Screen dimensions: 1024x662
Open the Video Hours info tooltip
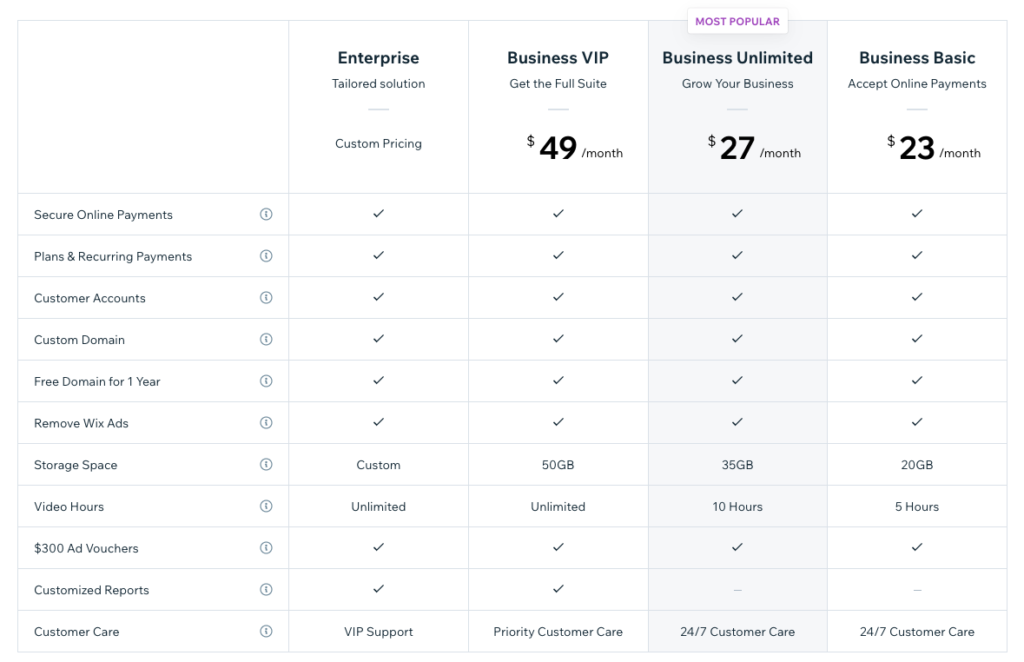[x=266, y=506]
